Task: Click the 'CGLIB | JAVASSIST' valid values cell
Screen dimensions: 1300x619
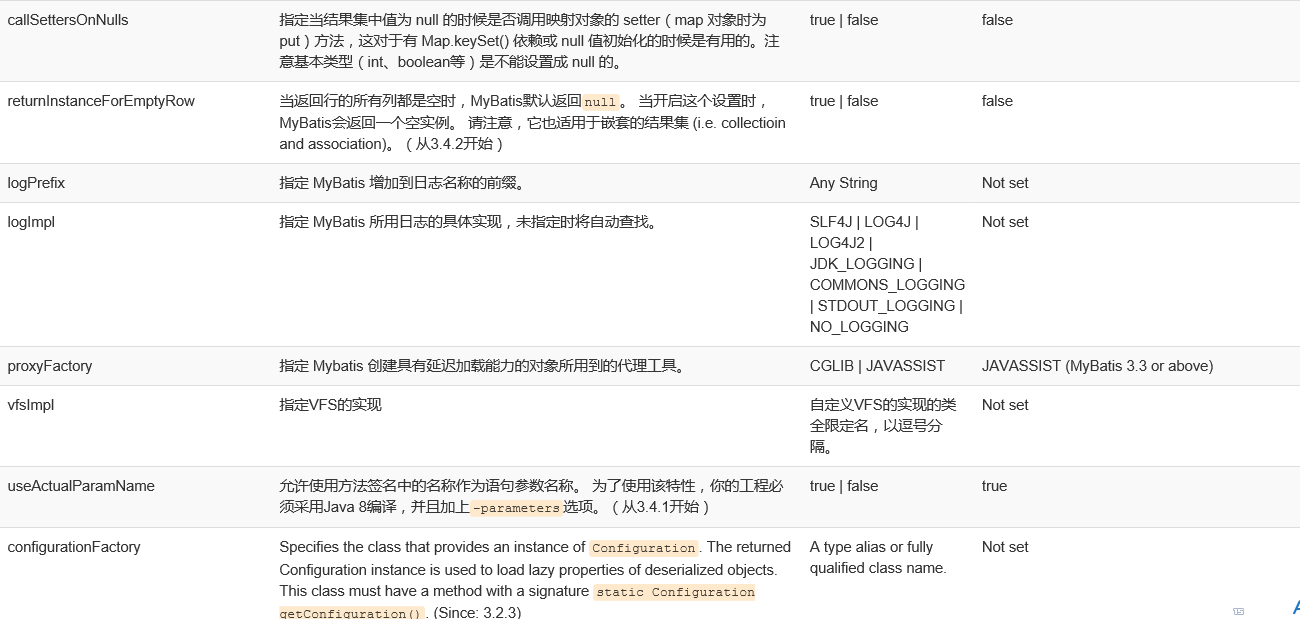Action: (877, 366)
